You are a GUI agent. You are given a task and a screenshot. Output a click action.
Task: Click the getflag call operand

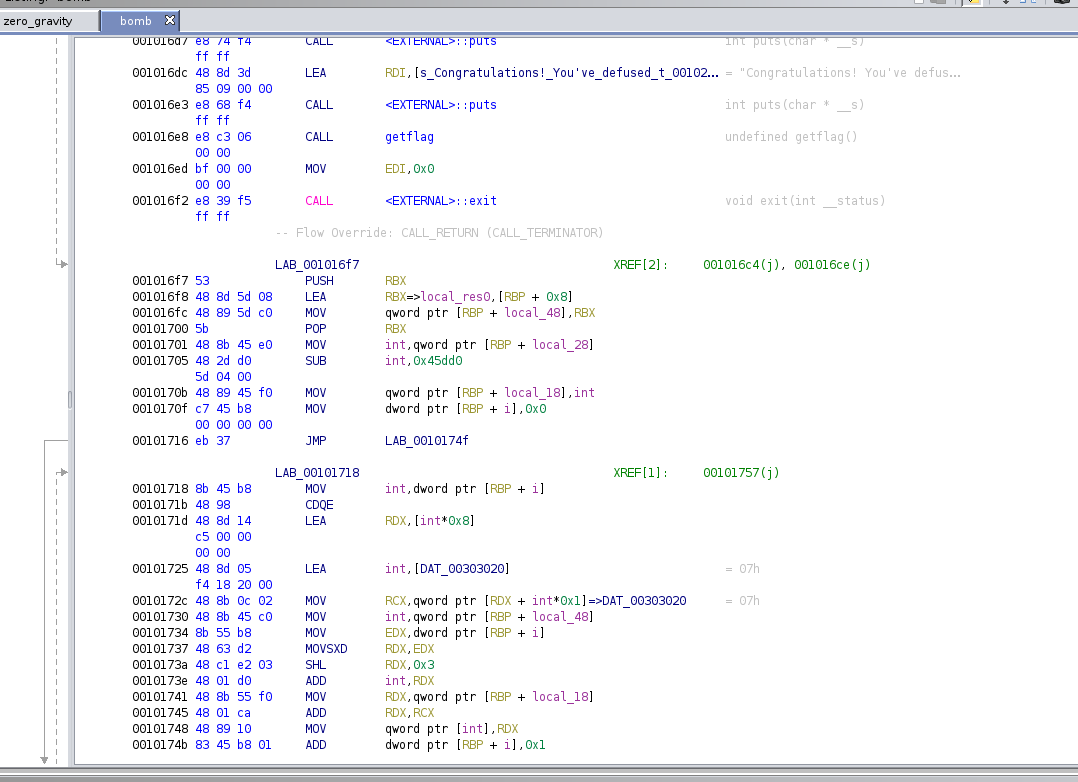click(x=409, y=137)
